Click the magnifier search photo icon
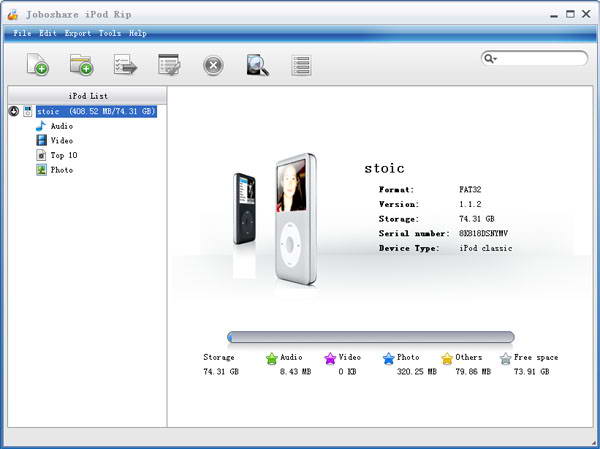The width and height of the screenshot is (600, 449). coord(258,65)
